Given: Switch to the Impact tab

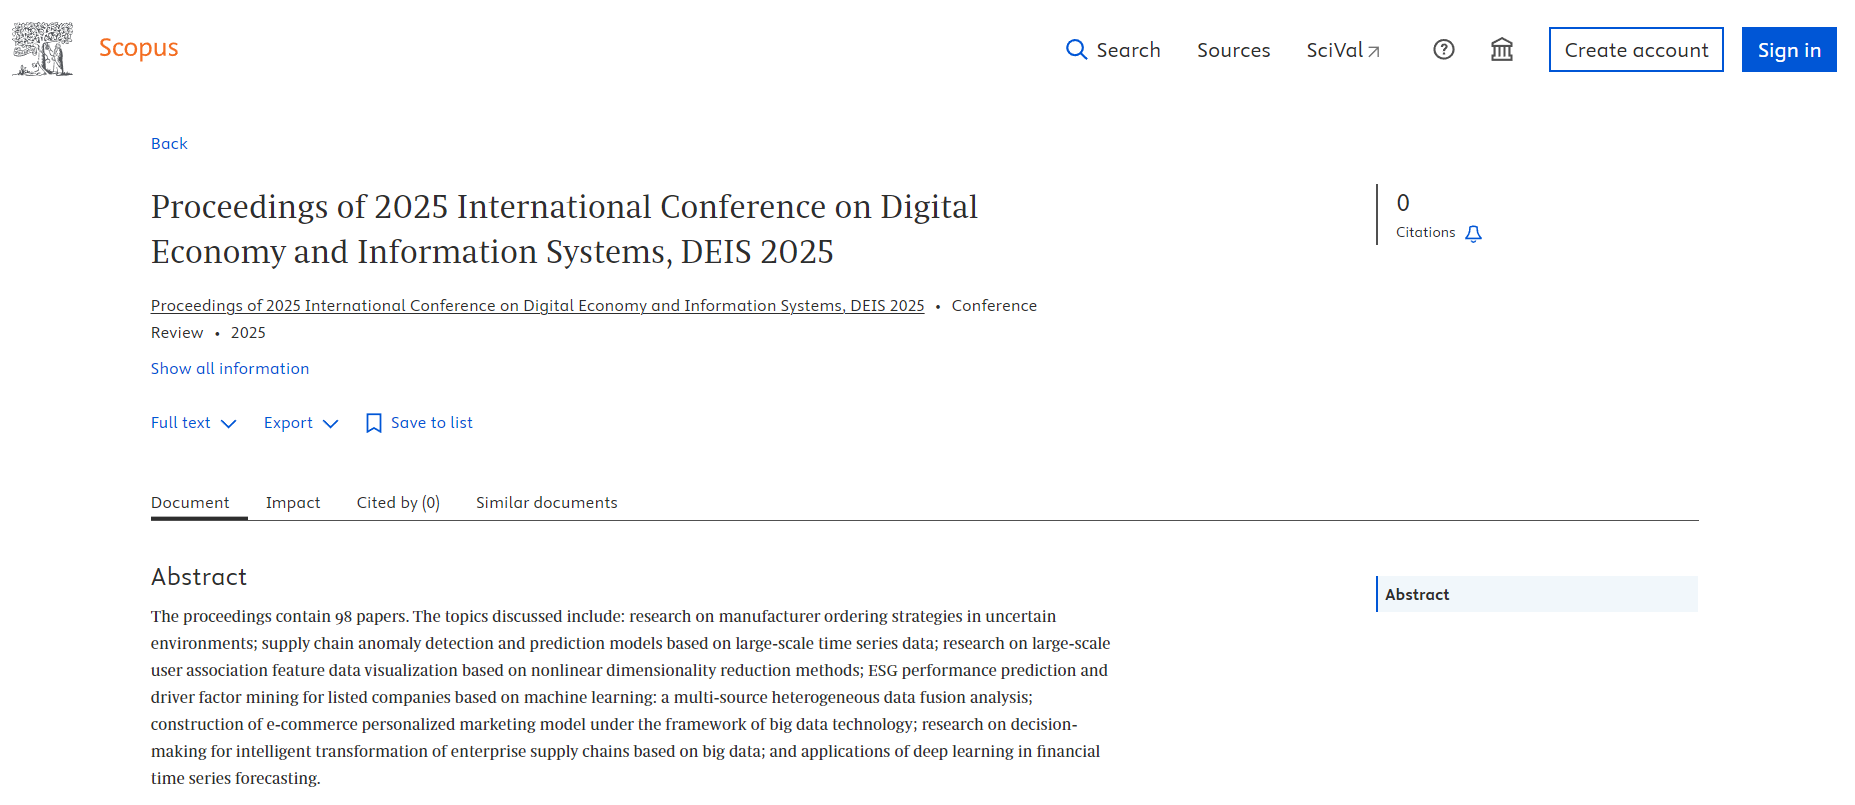Looking at the screenshot, I should click(293, 503).
